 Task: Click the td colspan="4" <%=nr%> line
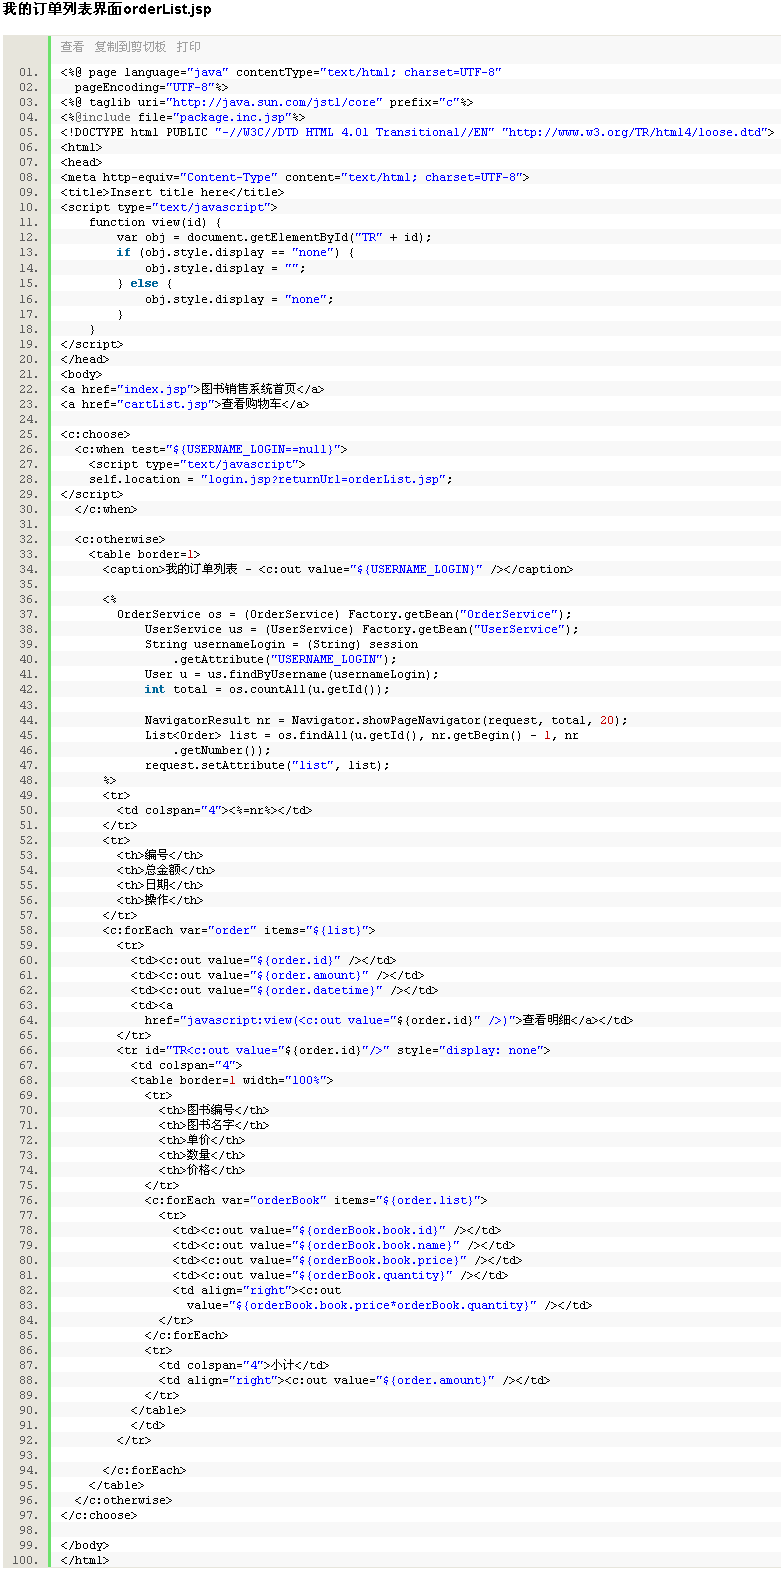point(214,810)
